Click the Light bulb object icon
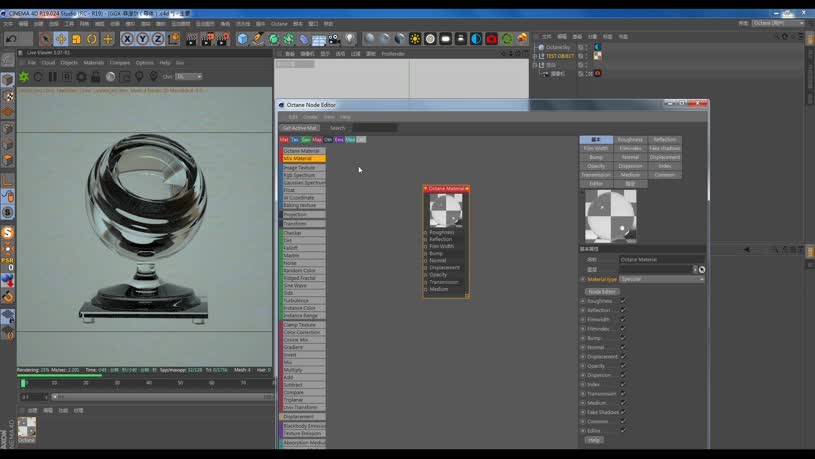 [x=350, y=39]
